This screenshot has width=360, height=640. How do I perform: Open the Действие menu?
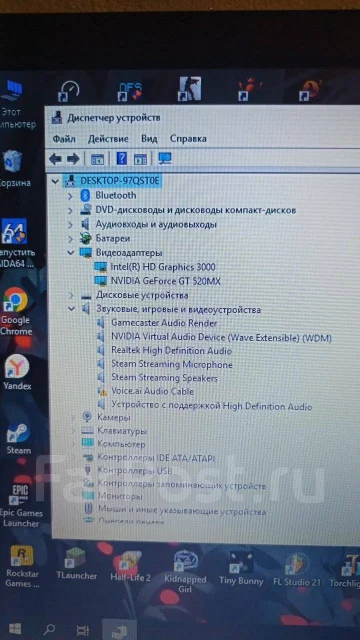(108, 139)
